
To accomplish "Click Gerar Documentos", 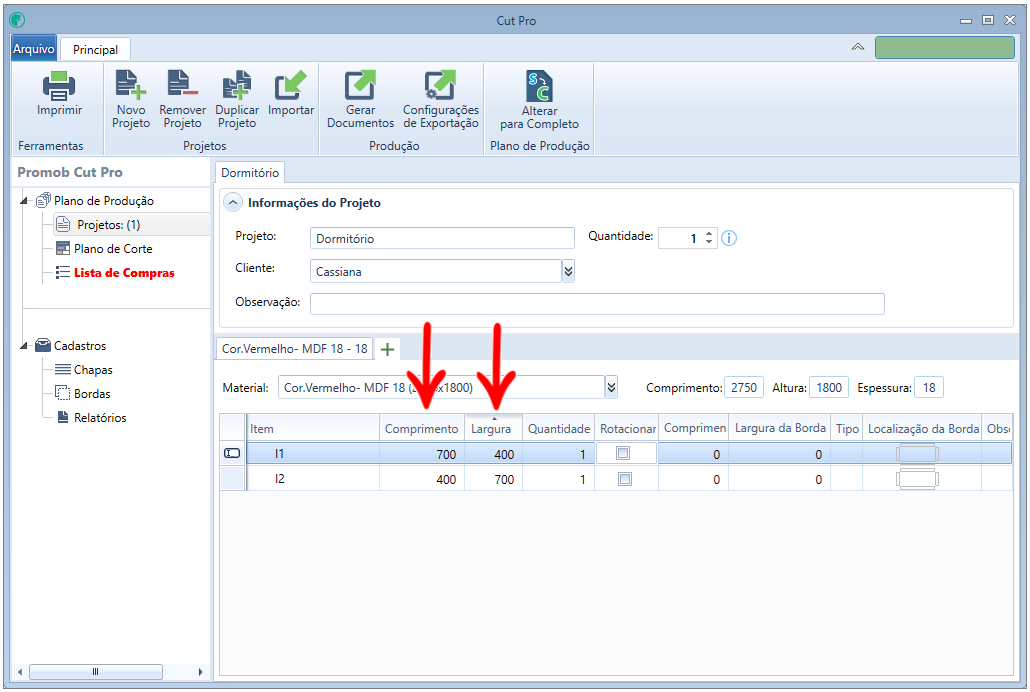I will [x=360, y=99].
